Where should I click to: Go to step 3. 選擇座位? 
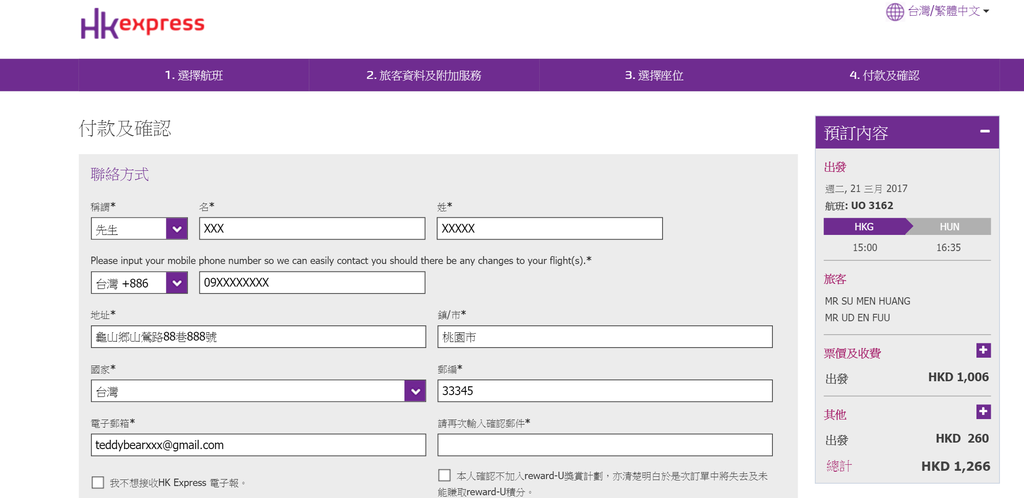[654, 75]
